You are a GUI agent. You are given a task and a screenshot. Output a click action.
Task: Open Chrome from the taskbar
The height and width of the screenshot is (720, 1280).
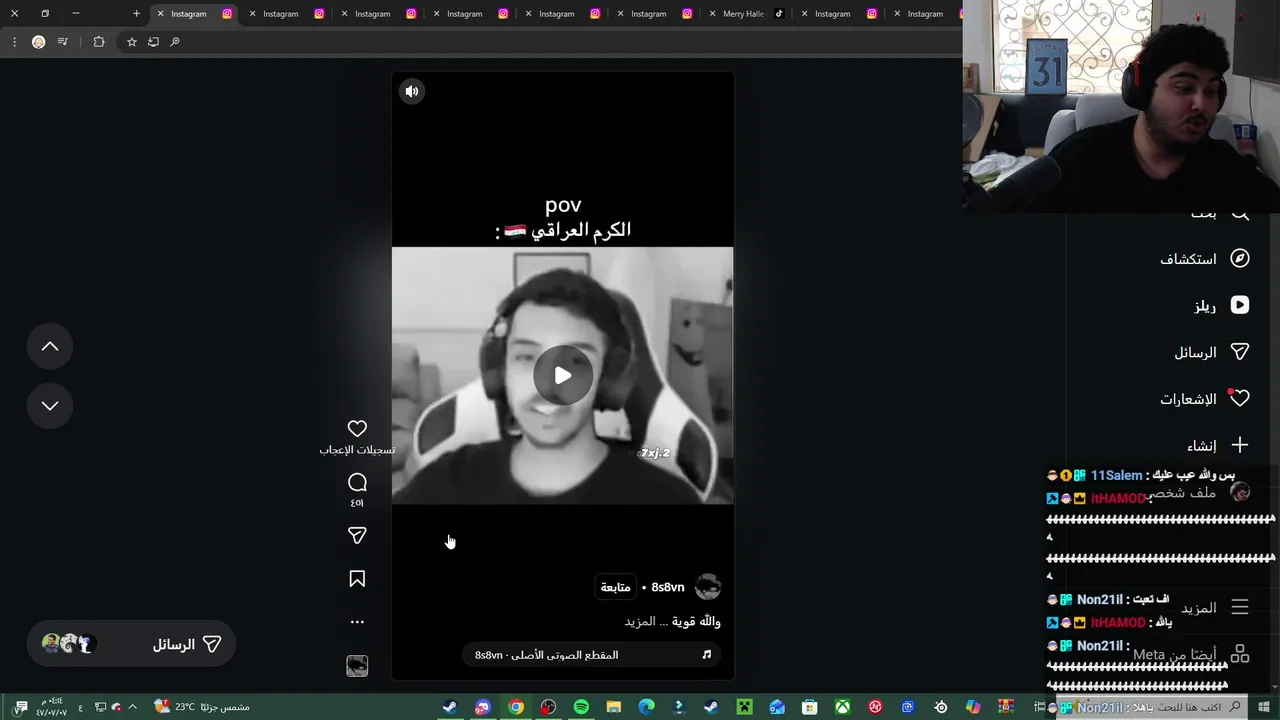(516, 707)
